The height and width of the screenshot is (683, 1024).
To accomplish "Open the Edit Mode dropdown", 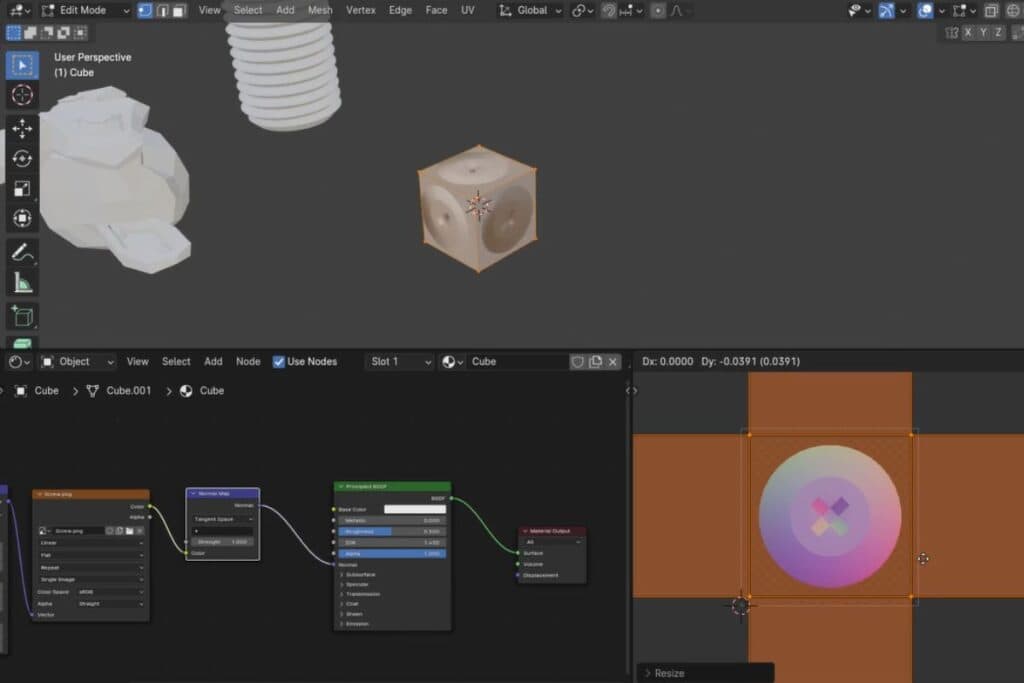I will [85, 10].
